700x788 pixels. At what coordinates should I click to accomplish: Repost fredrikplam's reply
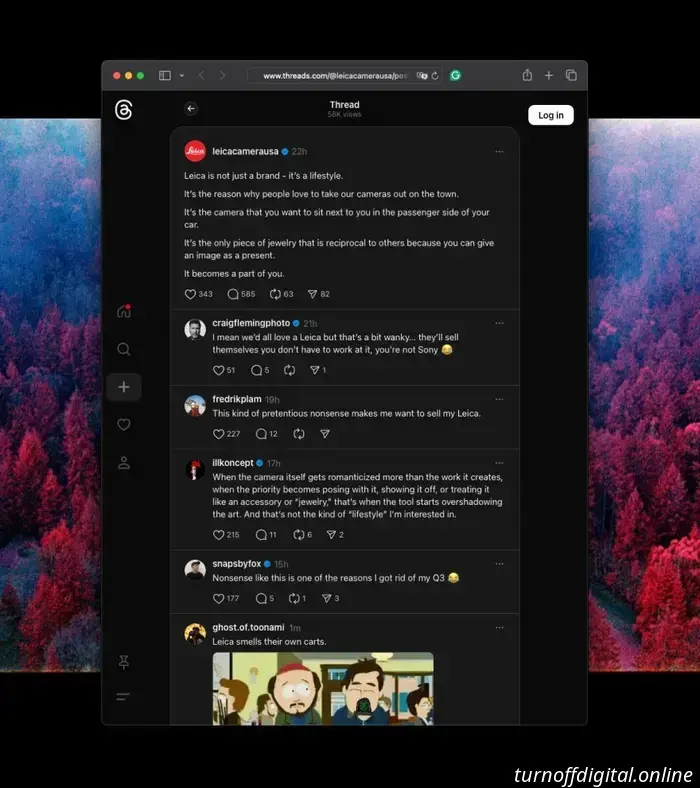[x=299, y=434]
